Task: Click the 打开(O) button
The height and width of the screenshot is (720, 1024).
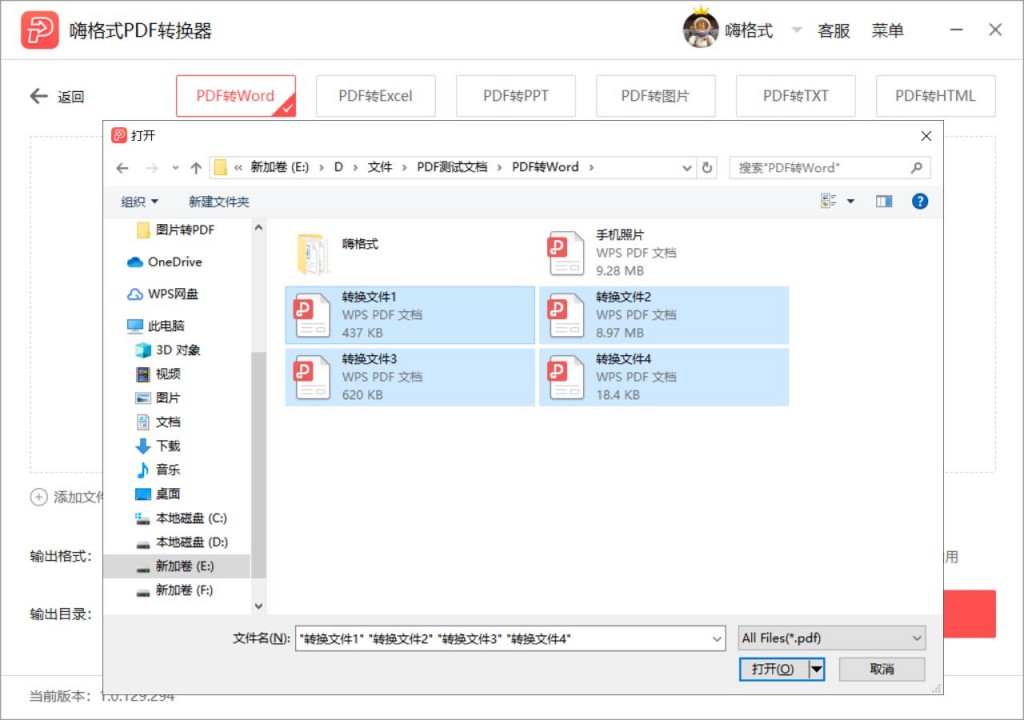Action: pyautogui.click(x=774, y=669)
